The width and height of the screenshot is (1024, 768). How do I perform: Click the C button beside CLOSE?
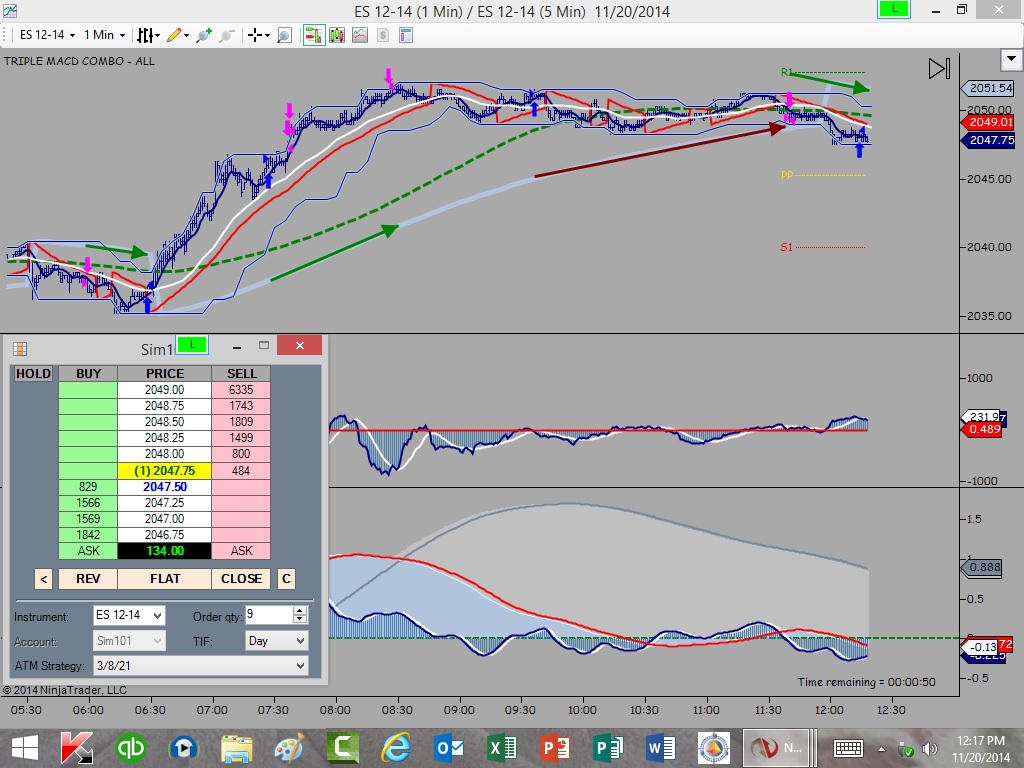tap(286, 579)
